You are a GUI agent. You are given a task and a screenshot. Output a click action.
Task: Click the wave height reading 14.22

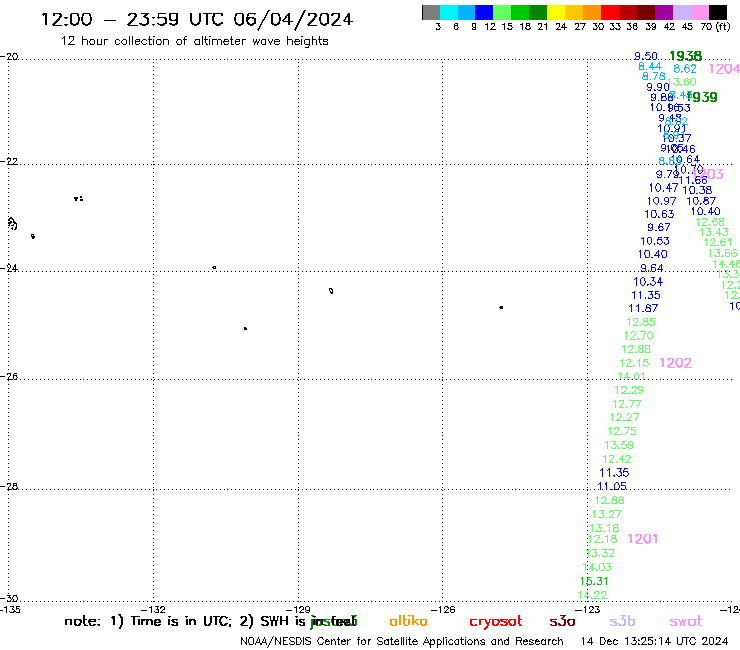[x=592, y=595]
